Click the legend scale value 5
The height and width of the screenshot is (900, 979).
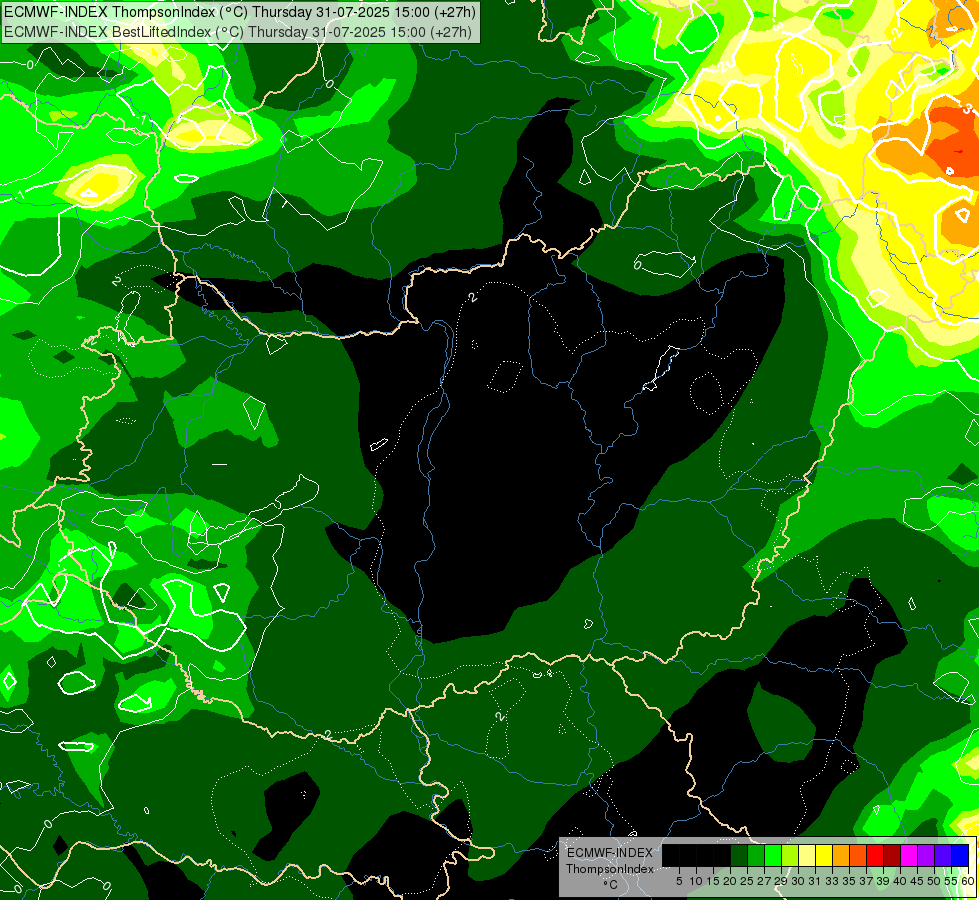pos(679,881)
